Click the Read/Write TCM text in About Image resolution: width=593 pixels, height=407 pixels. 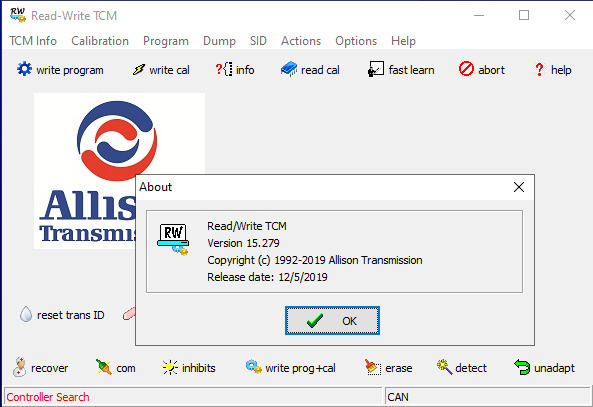coord(247,226)
